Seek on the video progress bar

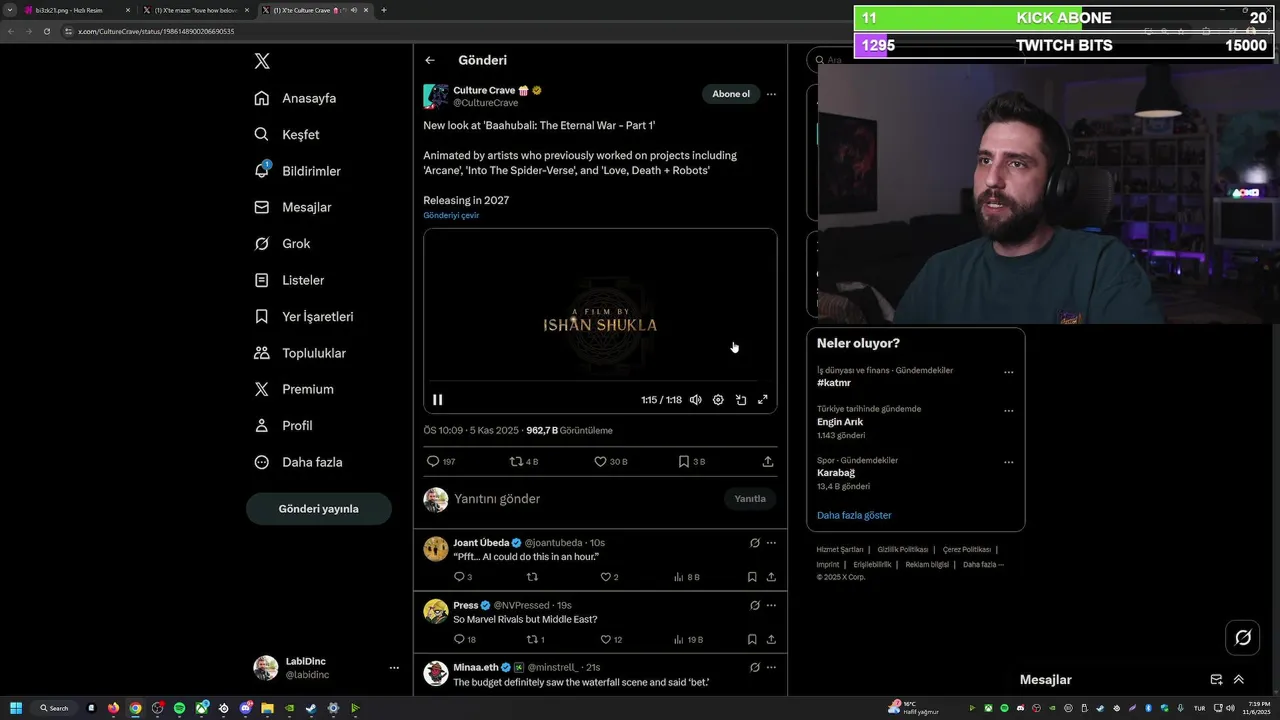click(x=600, y=381)
